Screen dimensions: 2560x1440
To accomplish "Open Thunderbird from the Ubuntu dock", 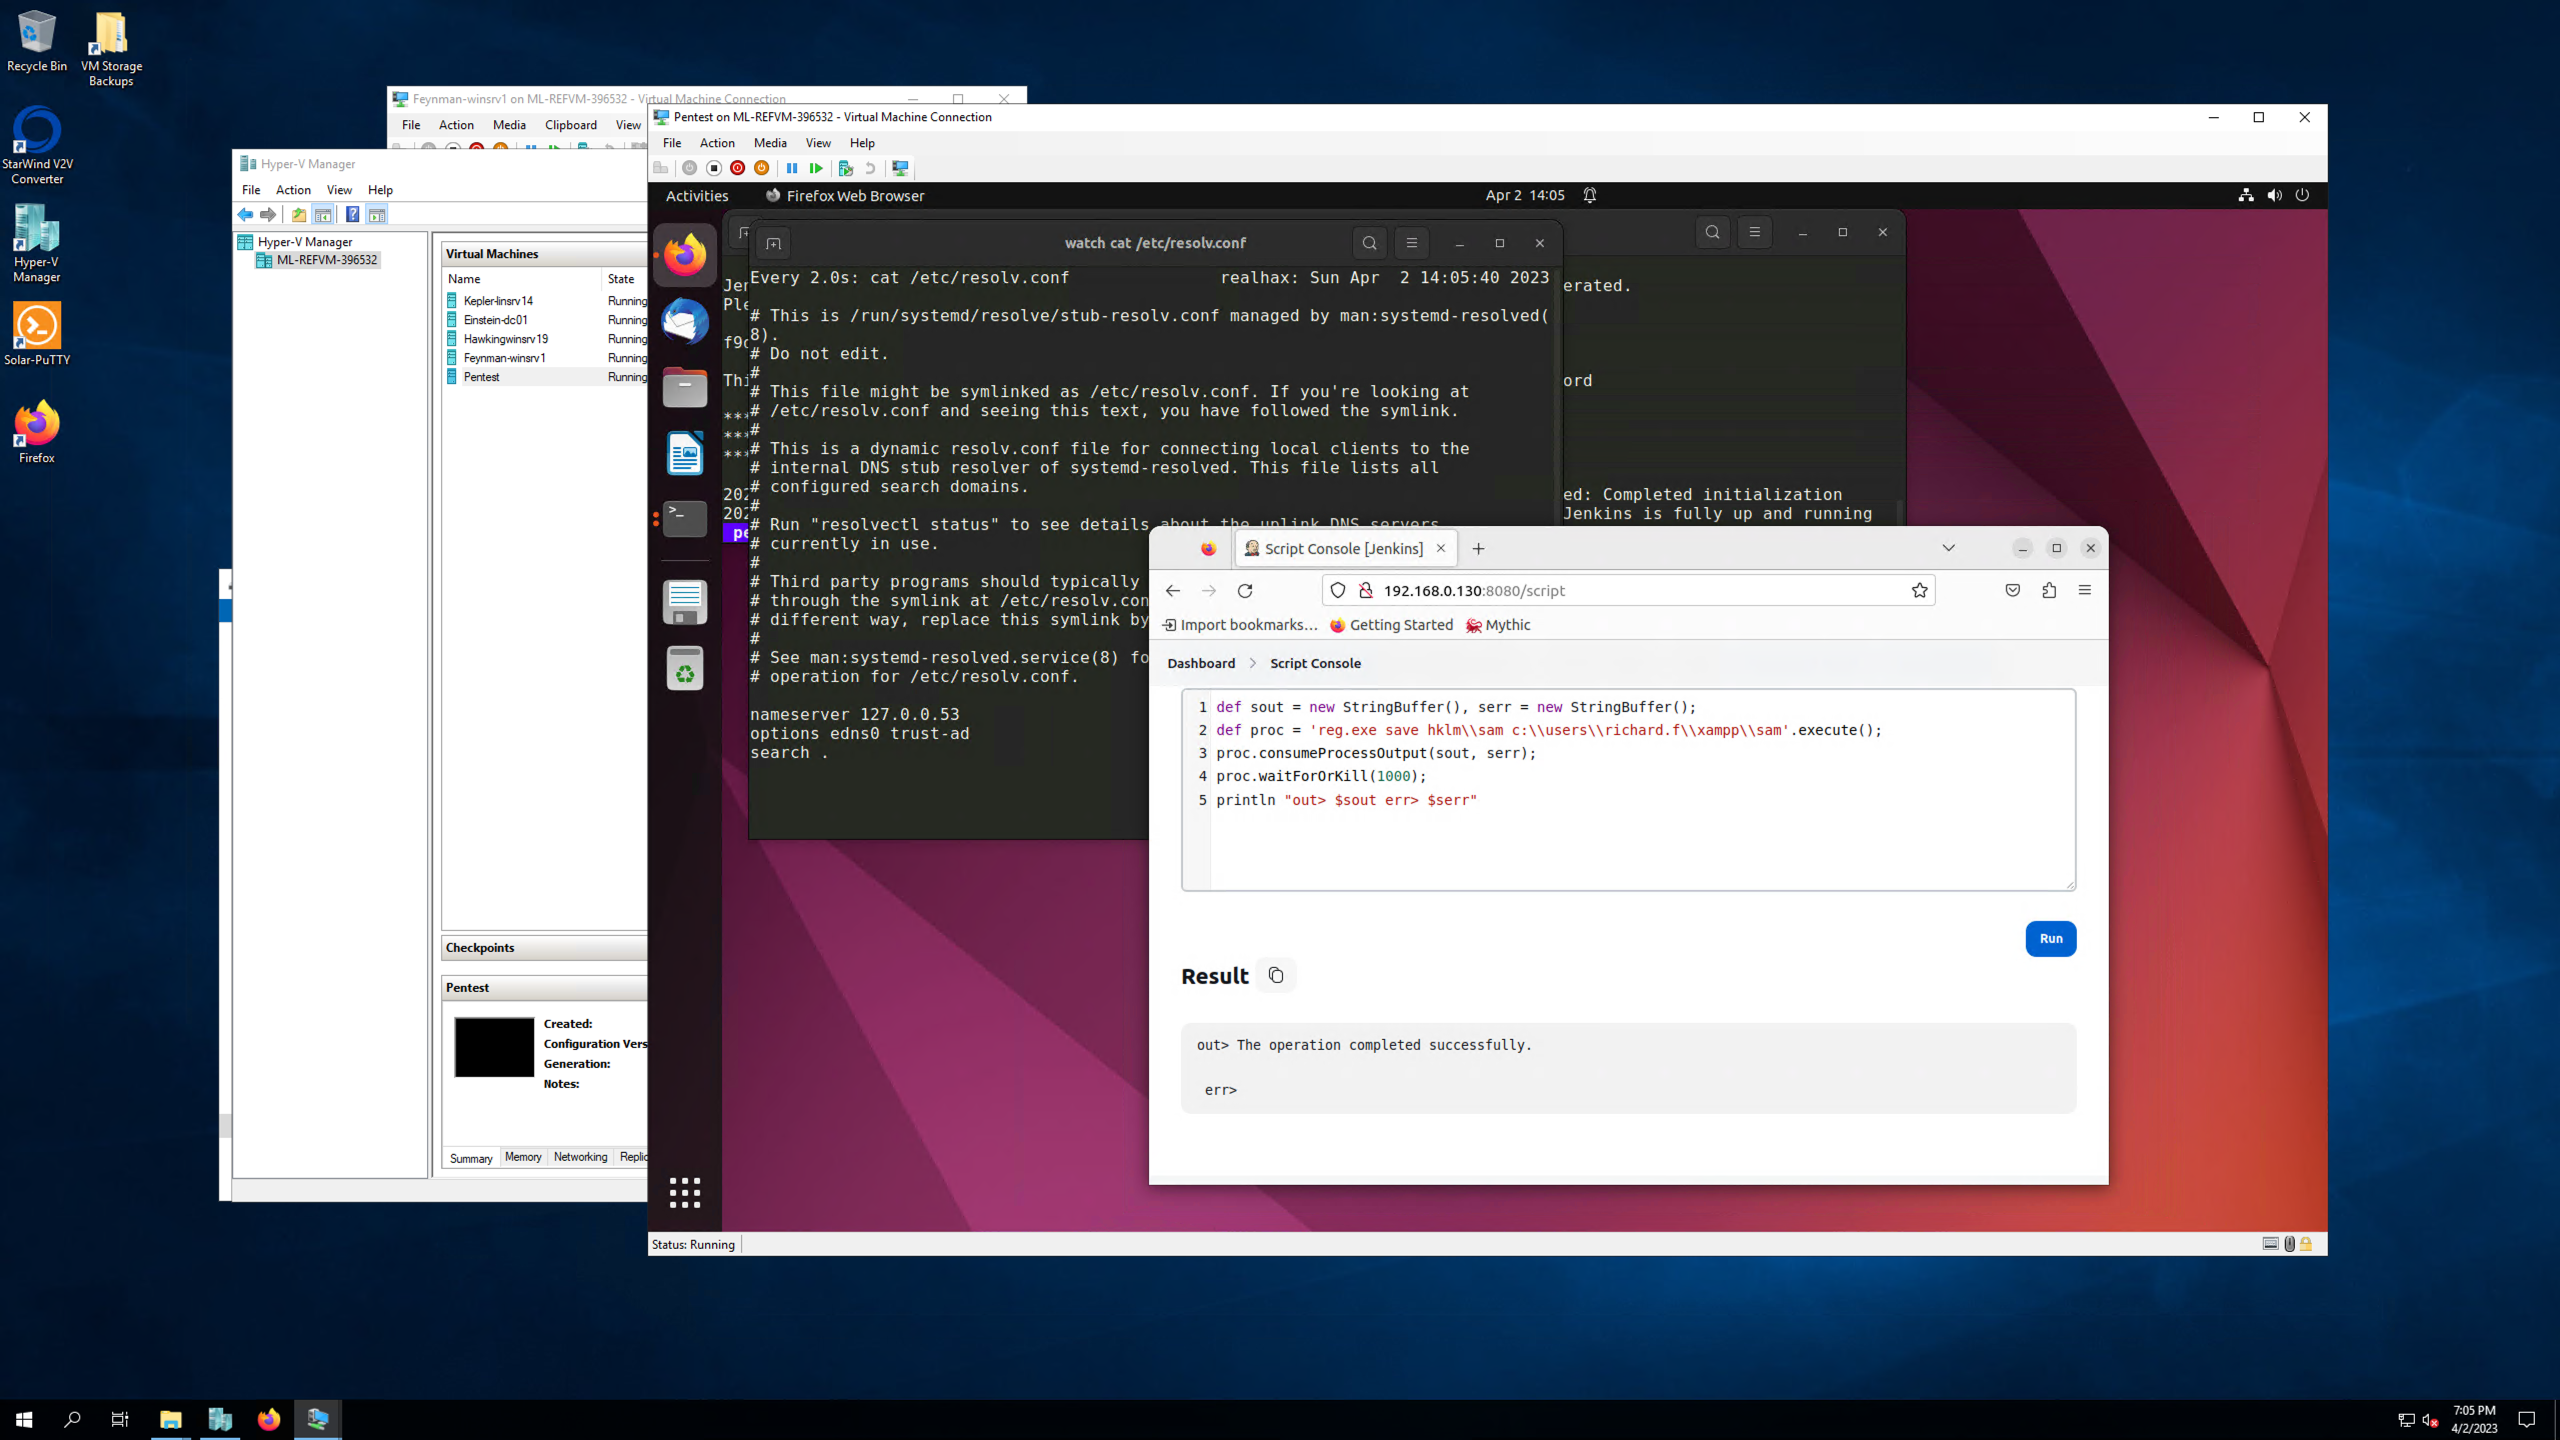I will 685,322.
